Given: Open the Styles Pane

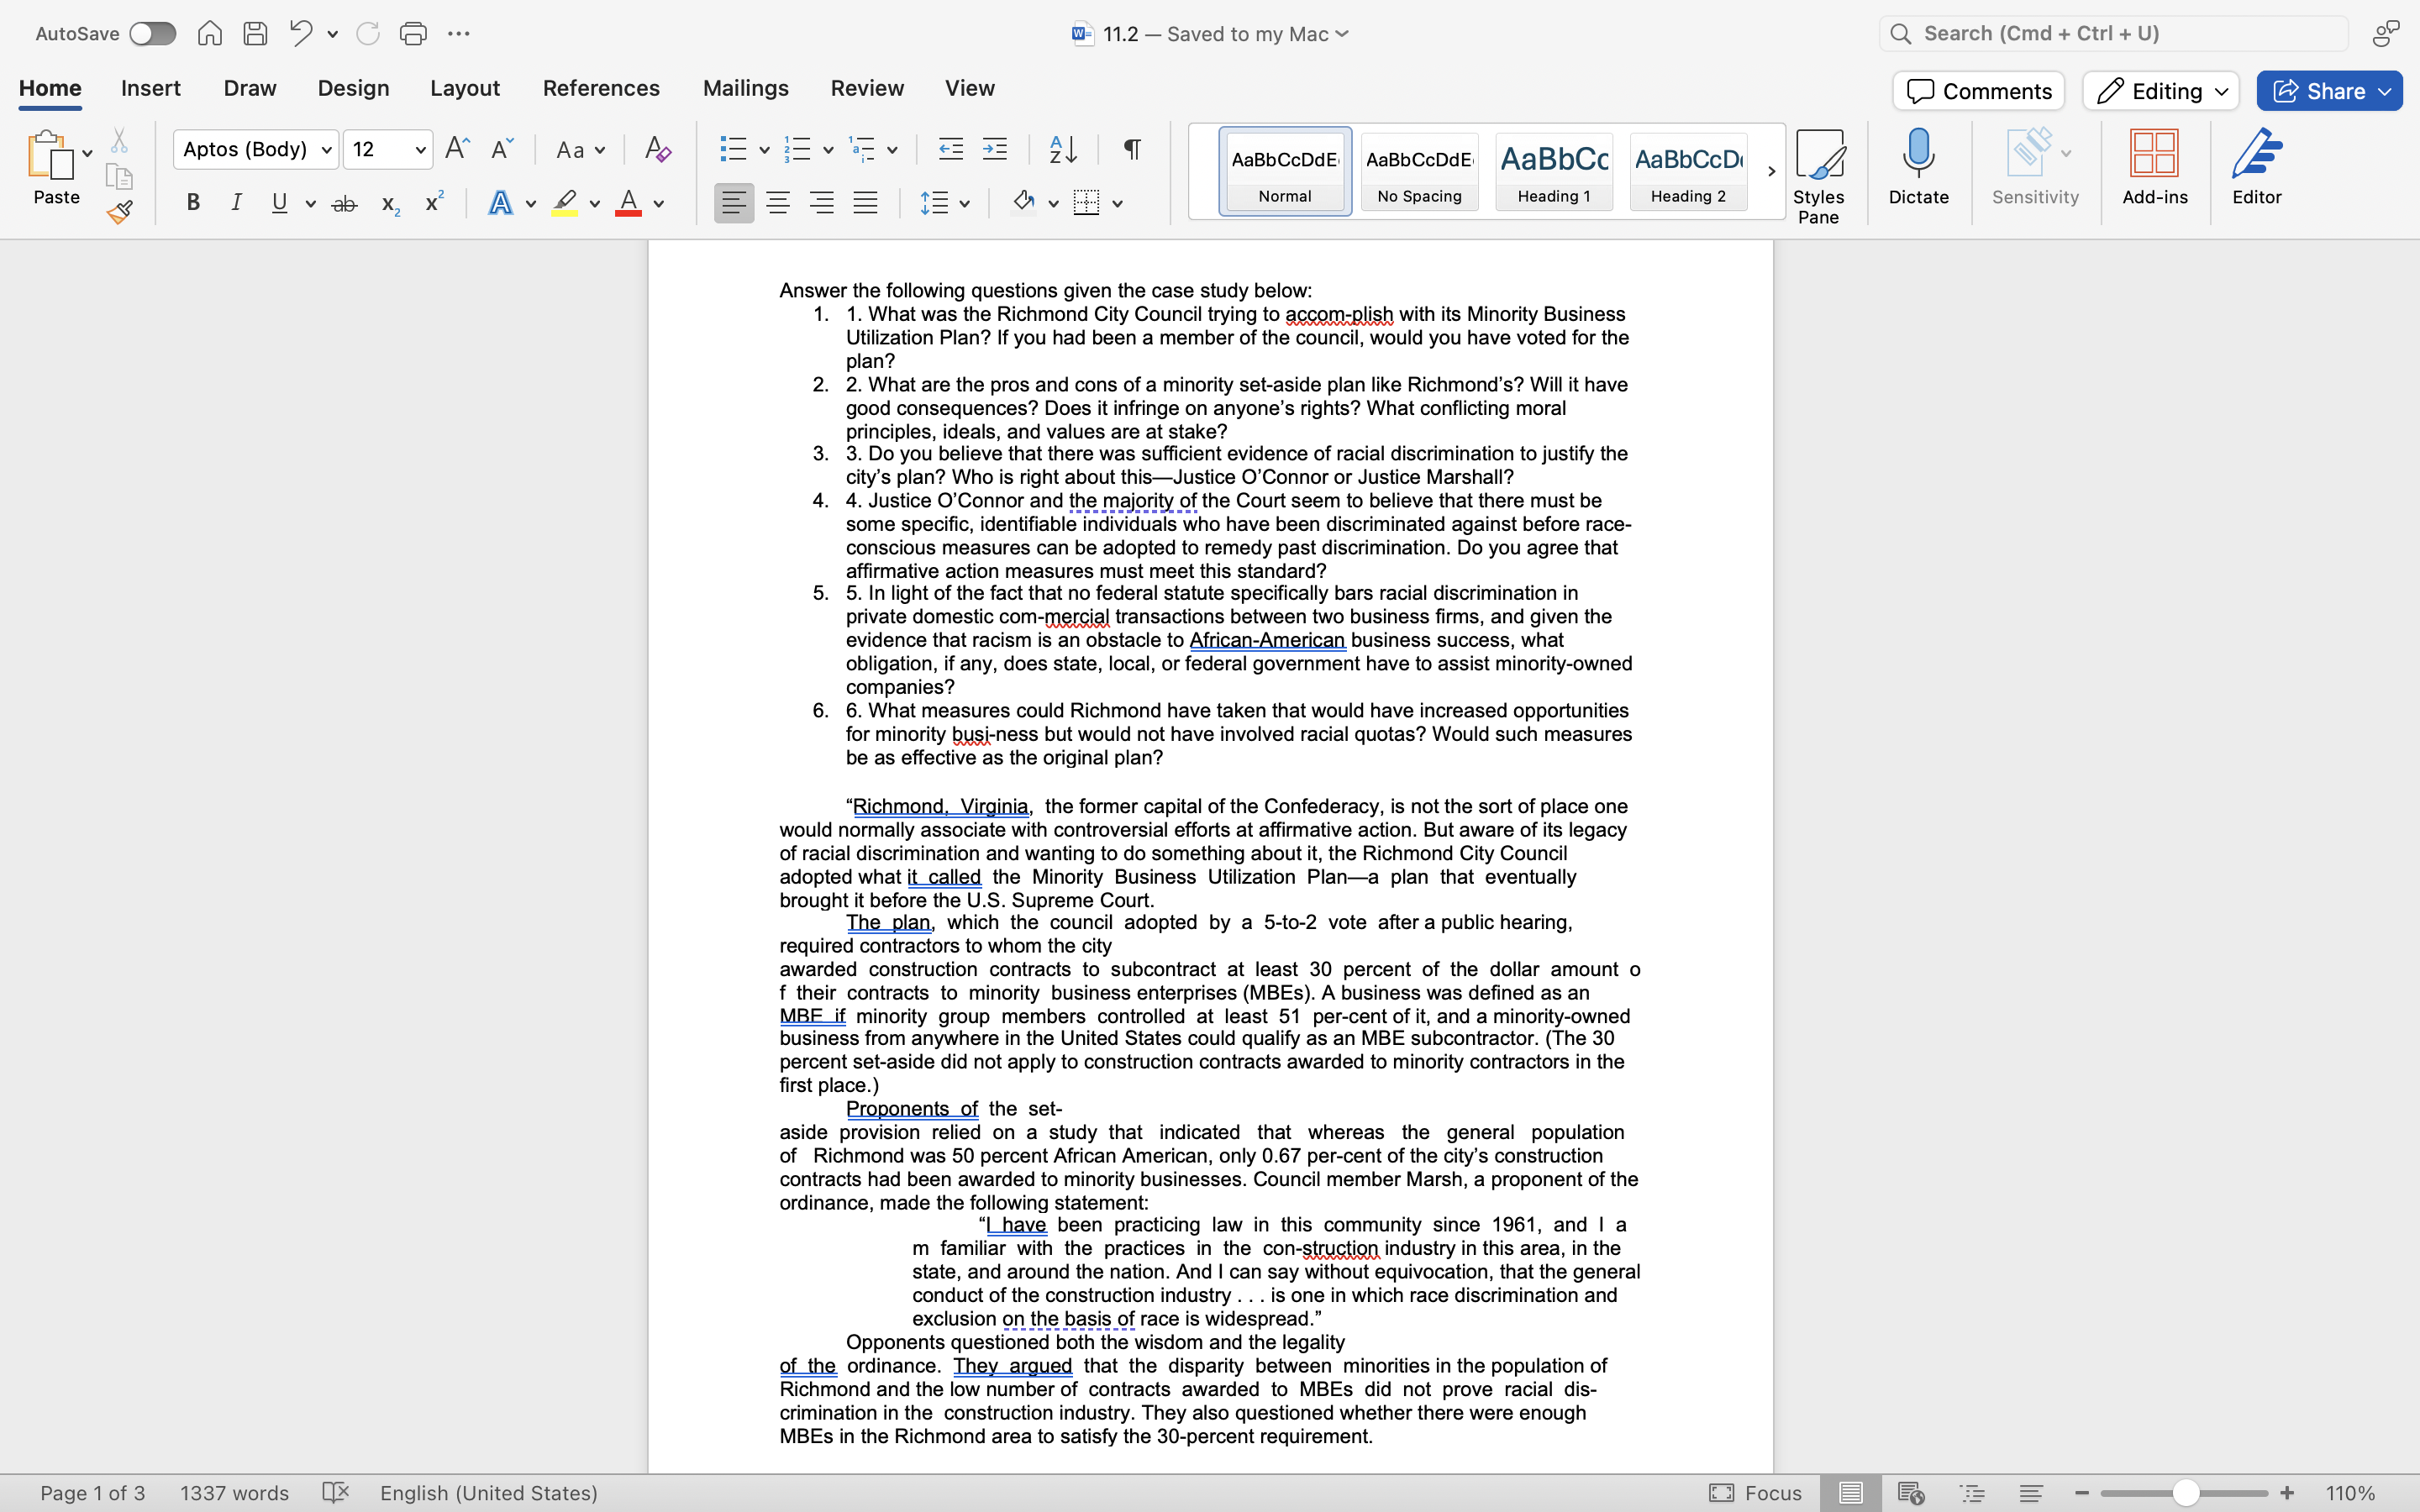Looking at the screenshot, I should (1818, 176).
